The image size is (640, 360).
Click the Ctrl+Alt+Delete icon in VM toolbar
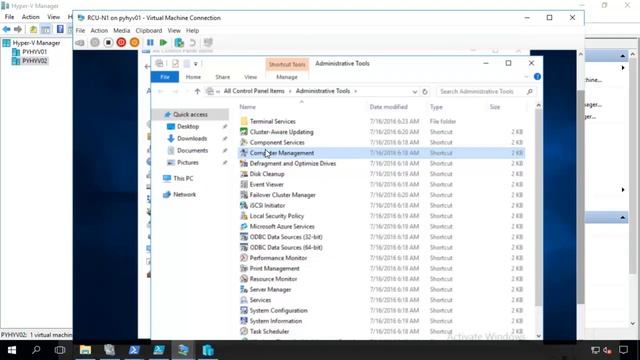[80, 42]
